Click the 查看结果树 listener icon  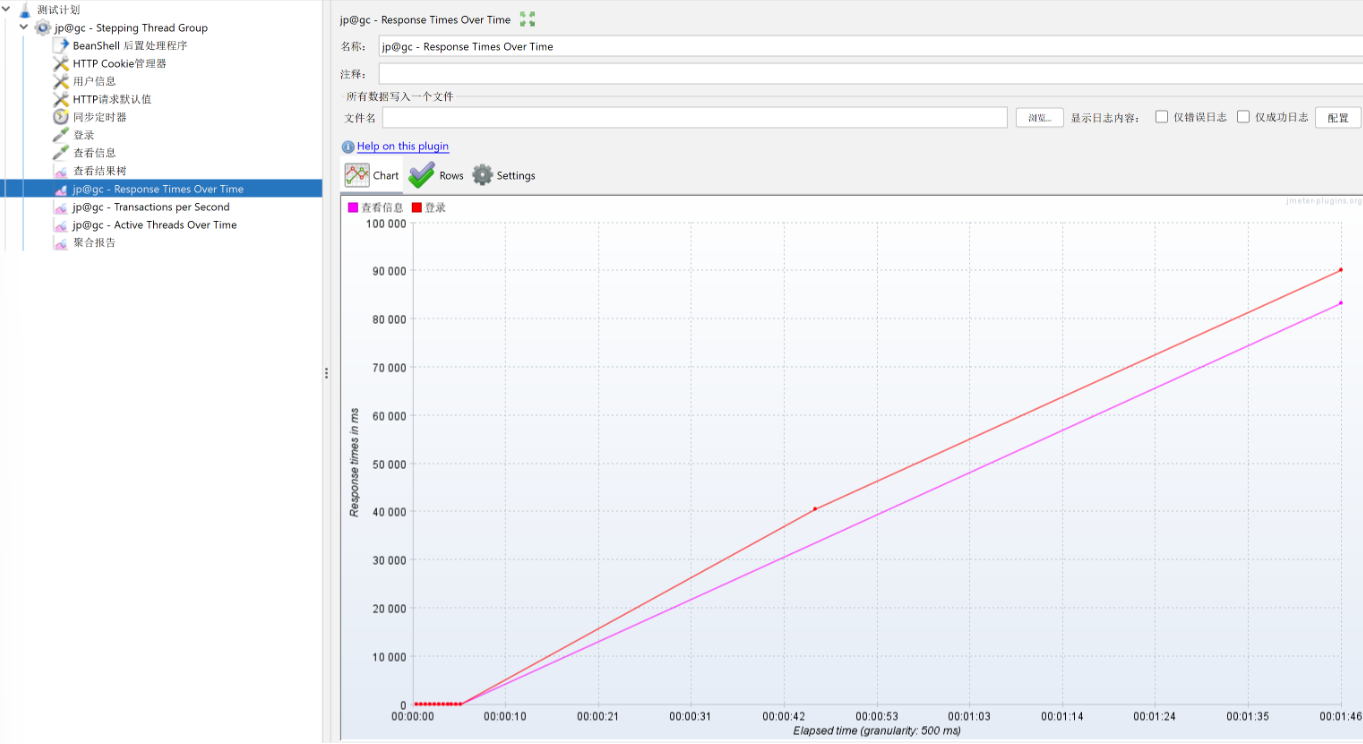click(x=61, y=171)
